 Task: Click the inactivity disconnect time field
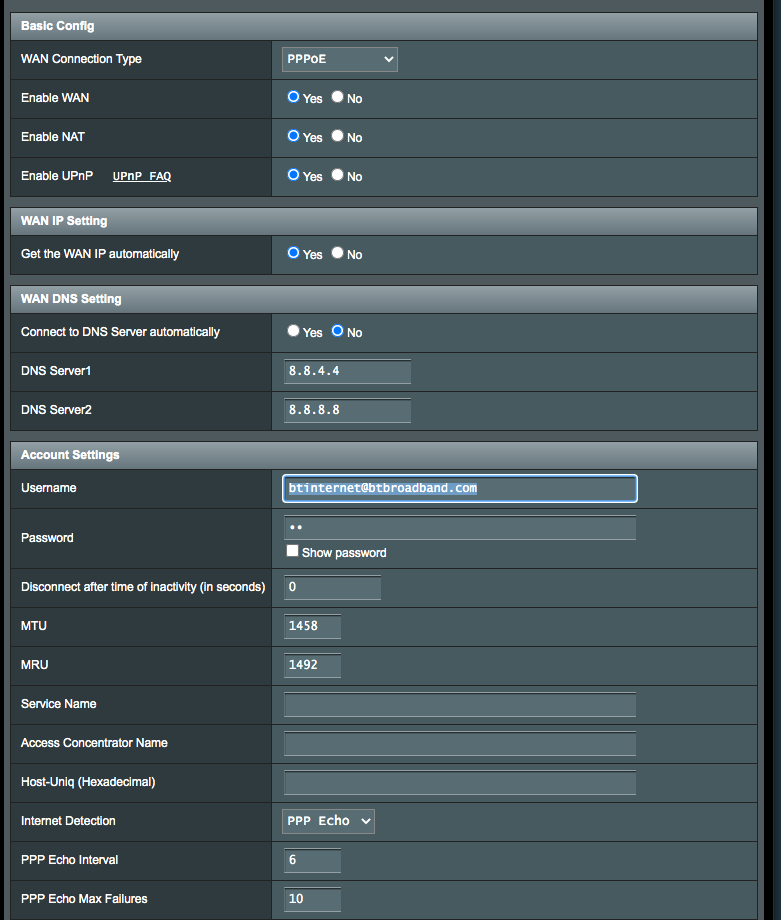pos(332,587)
